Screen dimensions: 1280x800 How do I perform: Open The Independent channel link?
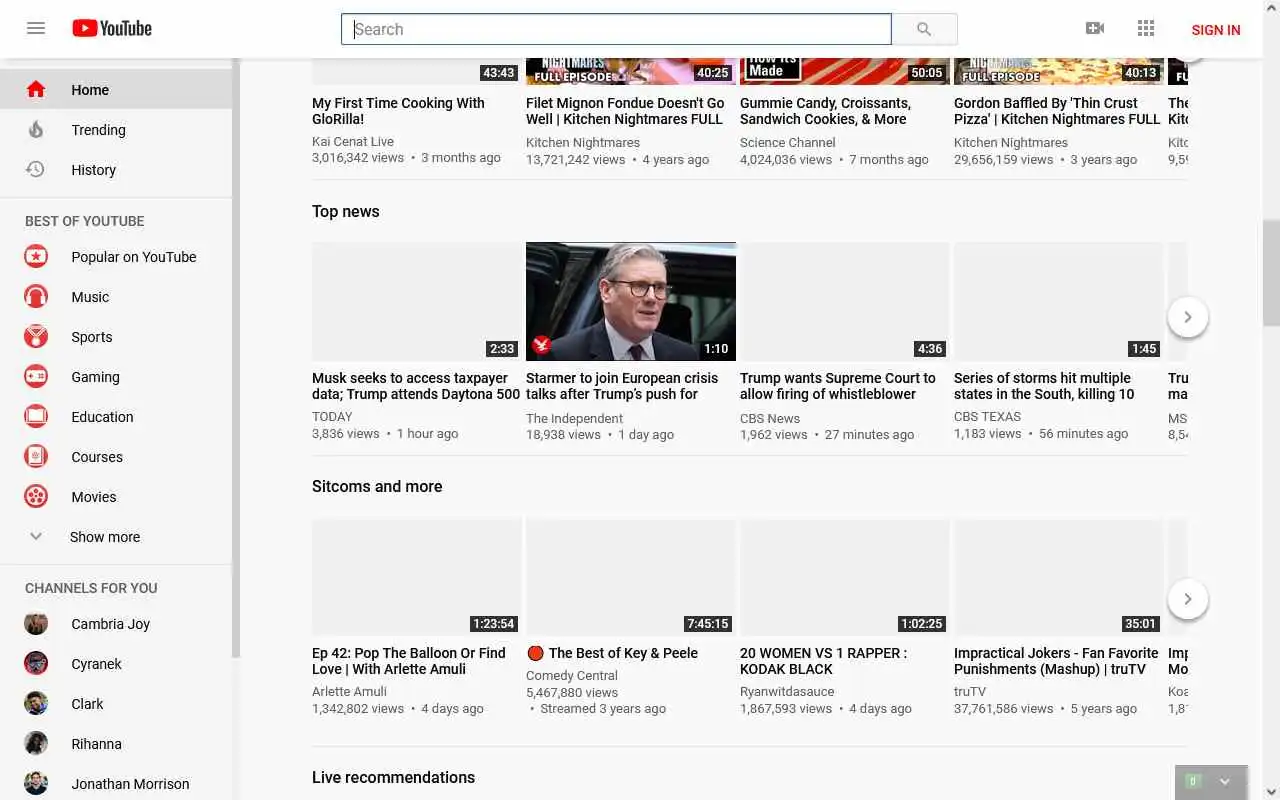(x=575, y=419)
